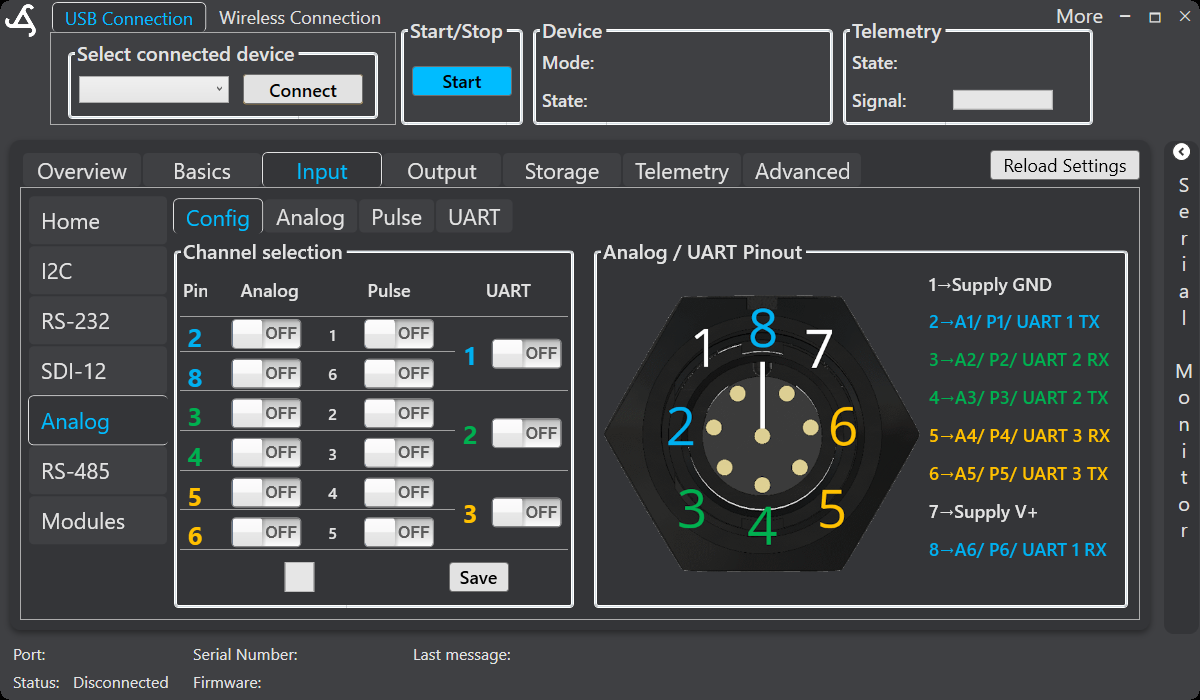This screenshot has width=1200, height=700.
Task: Click the blue Start button
Action: pyautogui.click(x=462, y=81)
